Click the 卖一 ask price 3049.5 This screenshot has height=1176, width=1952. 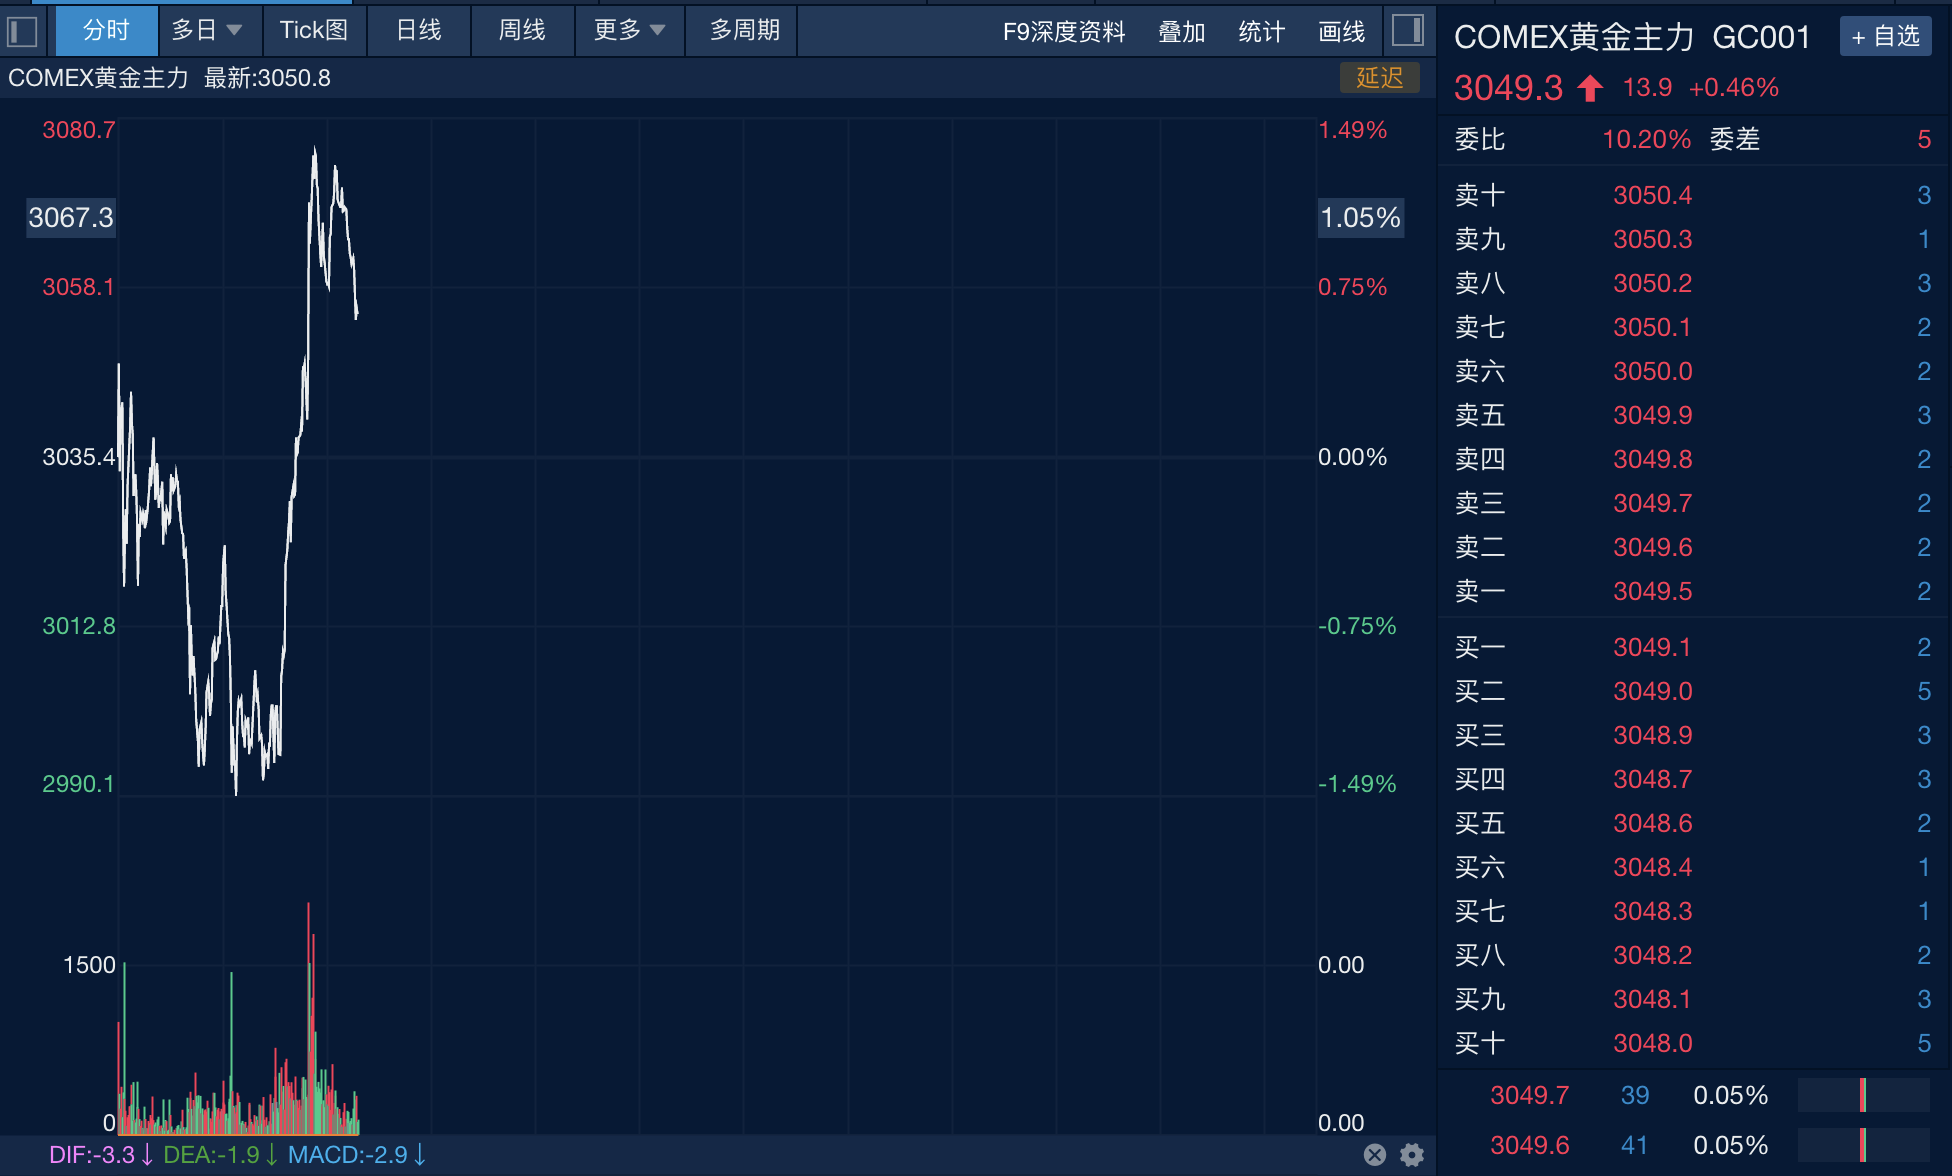(x=1652, y=591)
